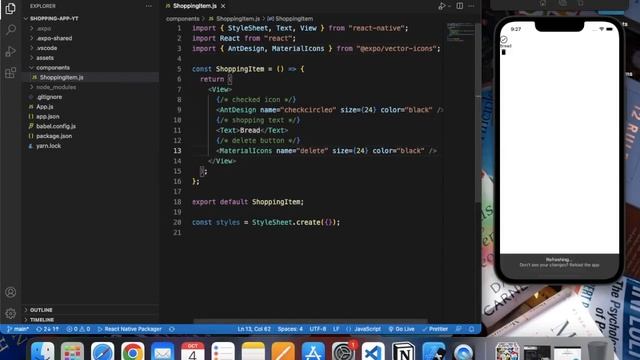Screen dimensions: 640x360
Task: Click Ln 13, Col 62 cursor position
Action: point(254,329)
